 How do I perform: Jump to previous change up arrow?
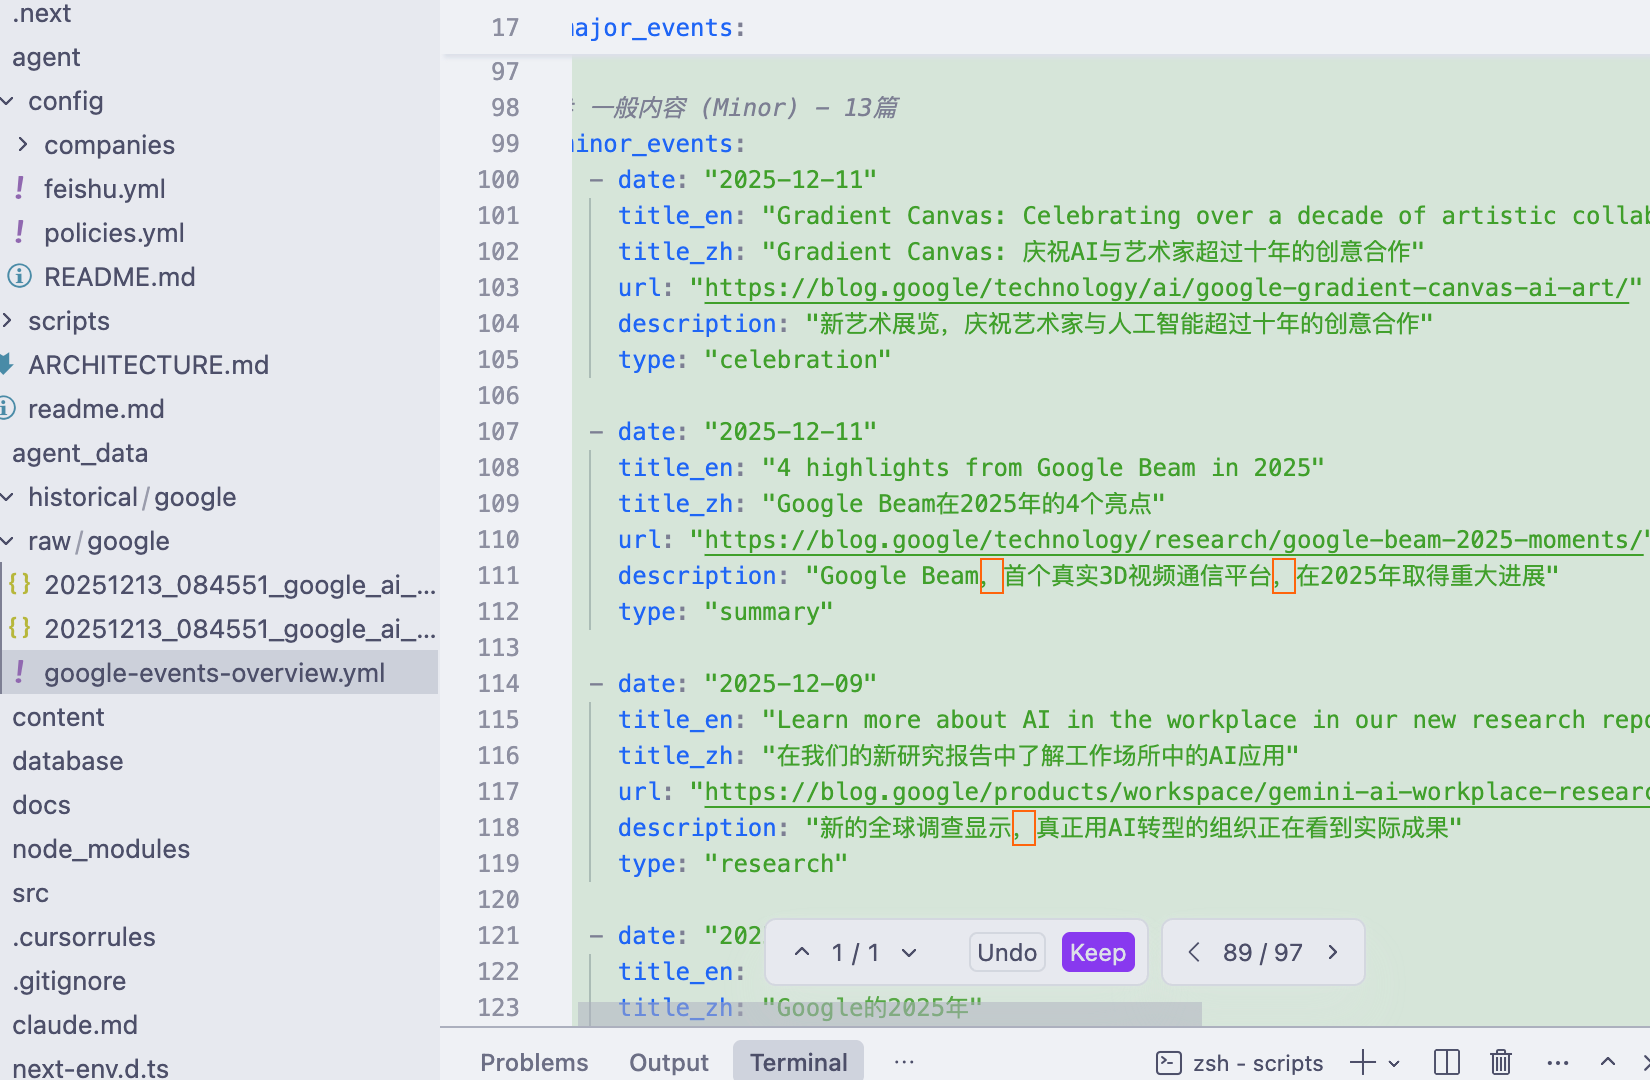pos(802,952)
